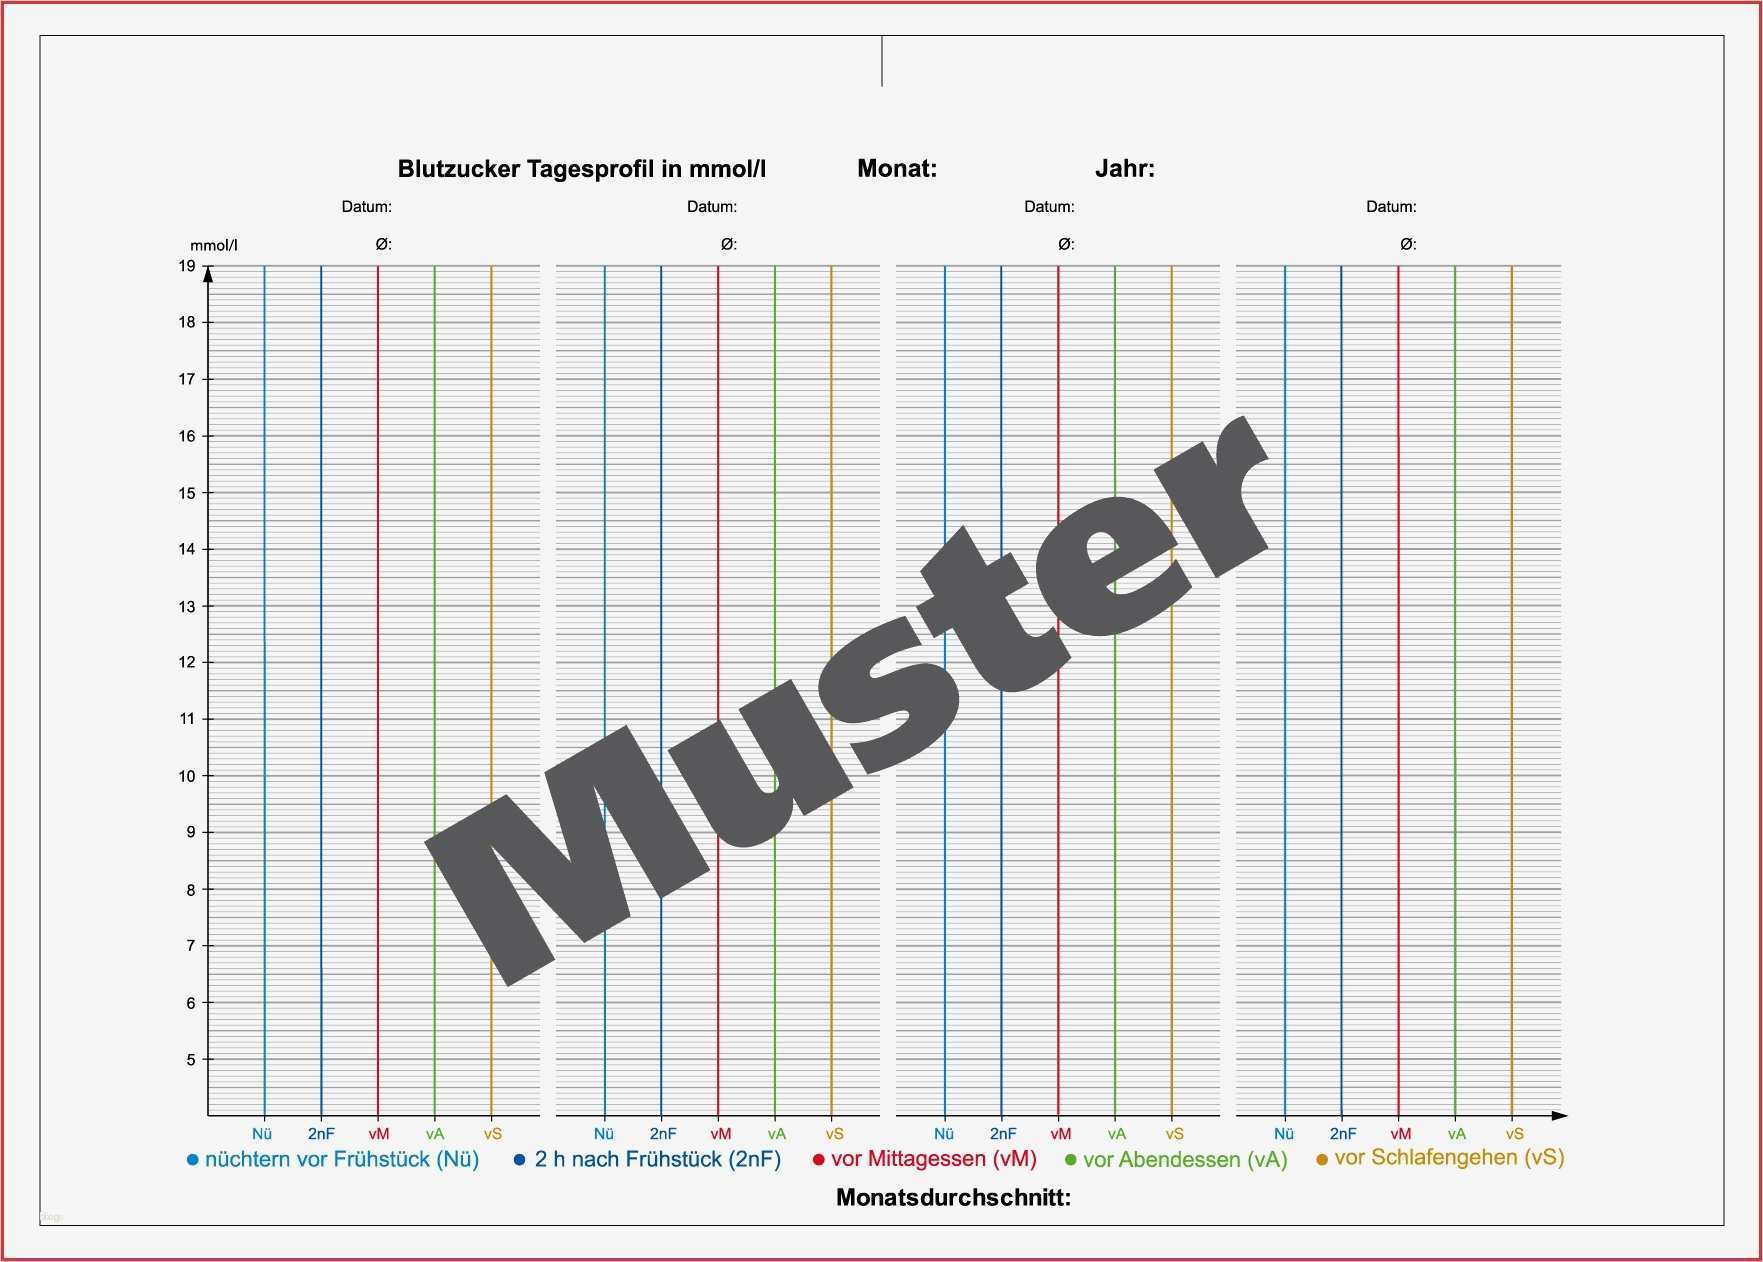Select legend entry "2 h nach Frühstück (2nF)"

647,1160
